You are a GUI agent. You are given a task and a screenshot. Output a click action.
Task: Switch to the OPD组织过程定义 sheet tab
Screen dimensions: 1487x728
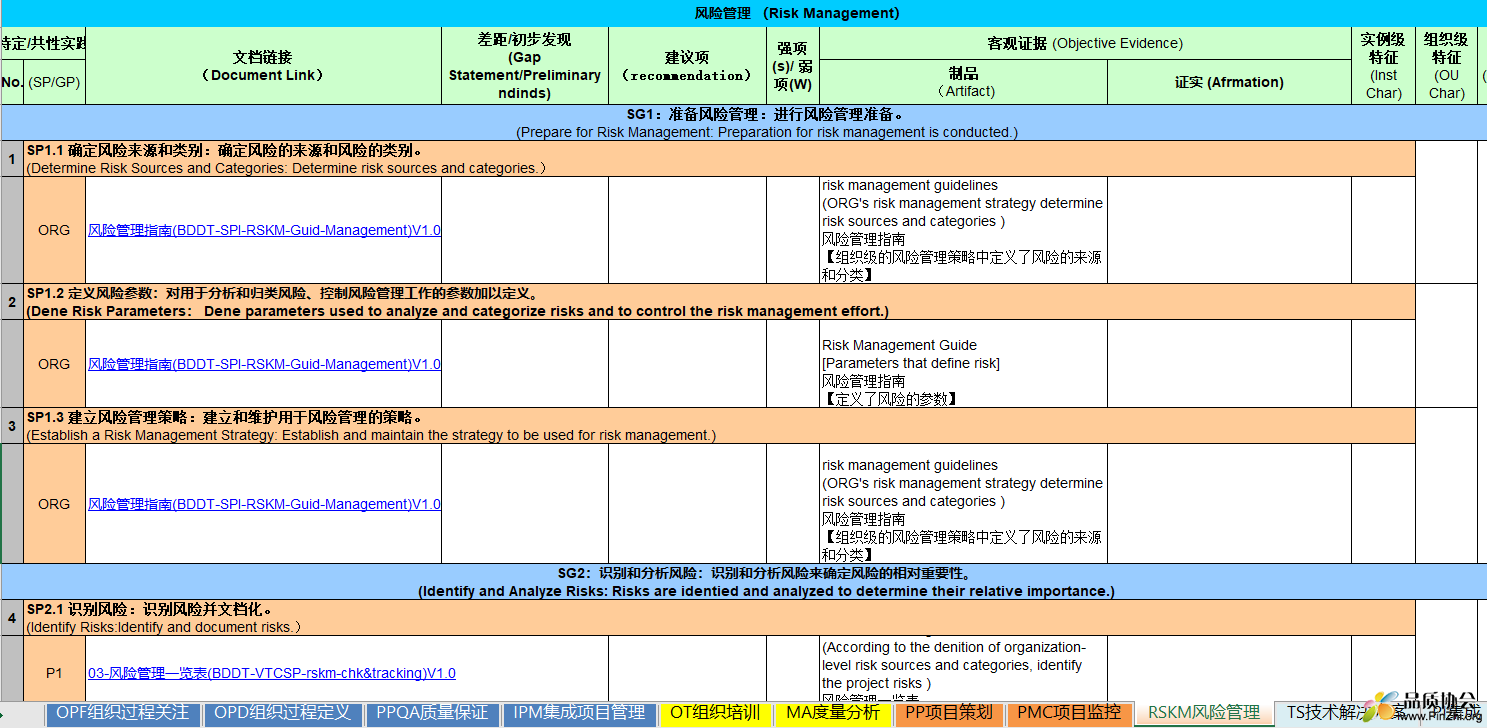coord(284,713)
